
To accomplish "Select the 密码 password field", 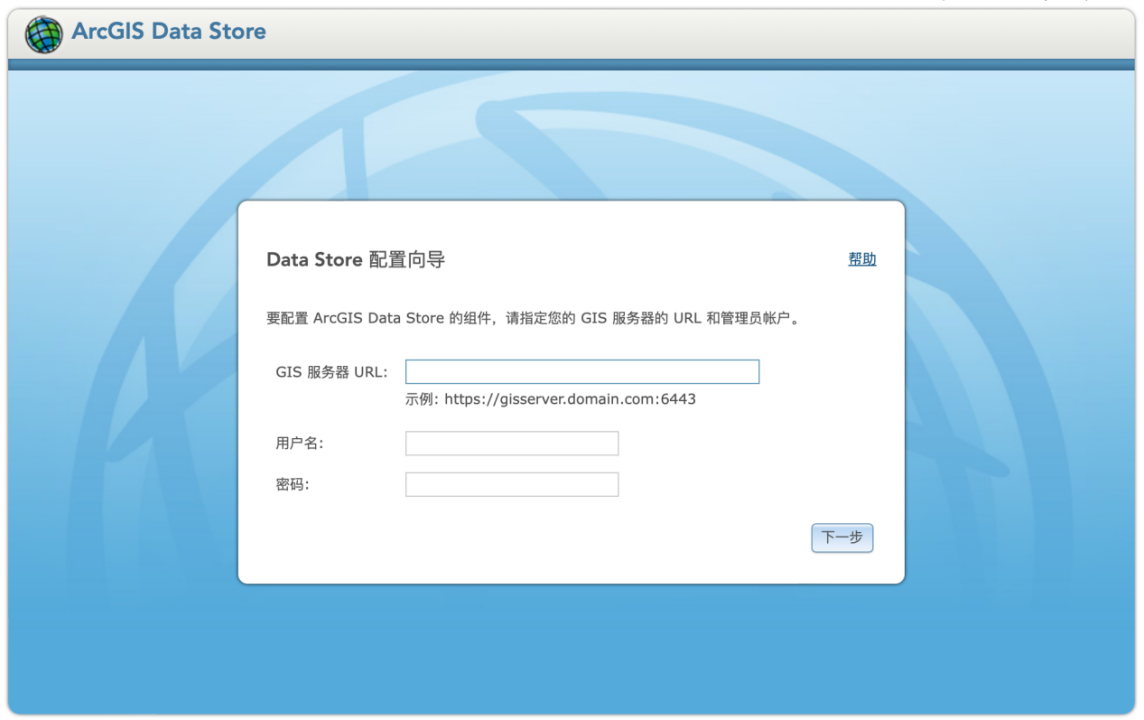I will point(512,484).
